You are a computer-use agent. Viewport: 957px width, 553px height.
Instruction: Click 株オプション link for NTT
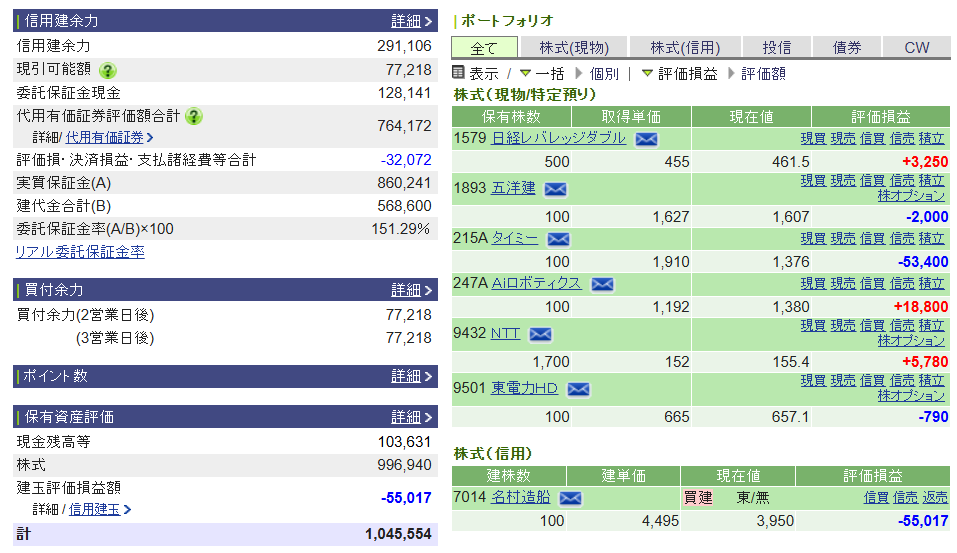pos(911,341)
